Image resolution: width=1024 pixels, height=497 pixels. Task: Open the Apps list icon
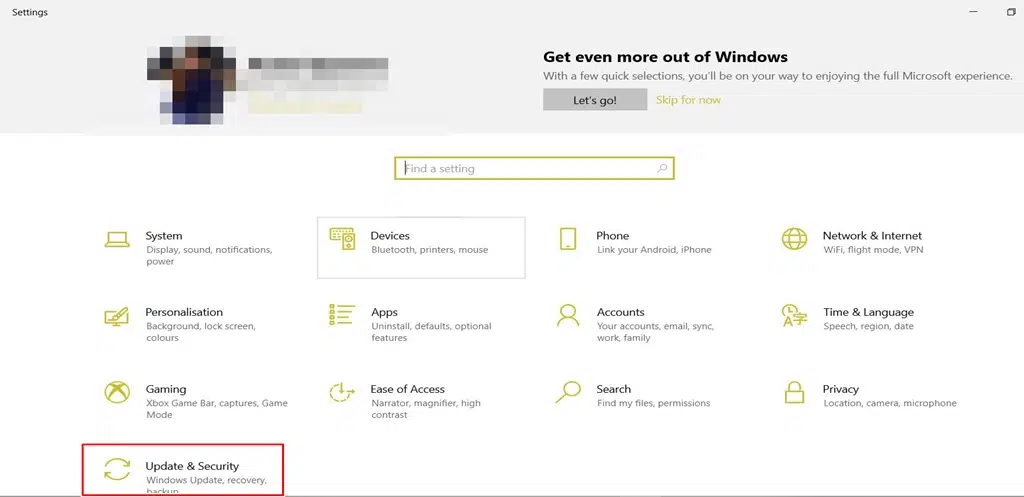pos(342,315)
